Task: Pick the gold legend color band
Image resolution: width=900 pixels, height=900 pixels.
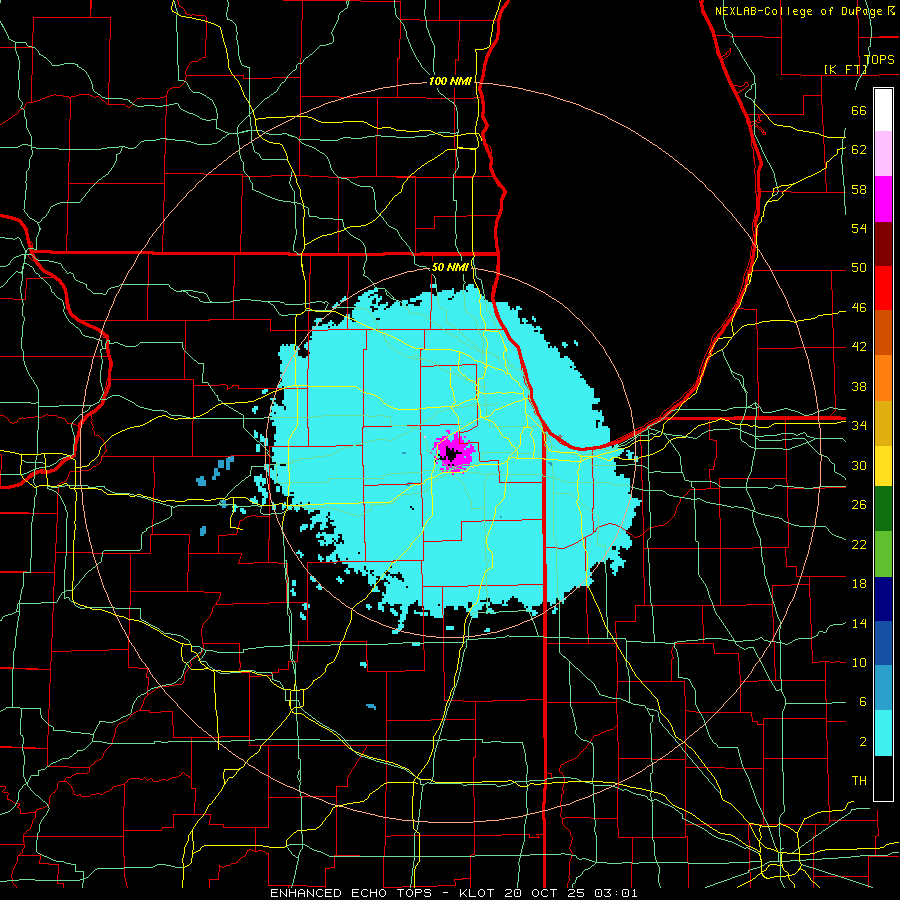Action: coord(883,423)
